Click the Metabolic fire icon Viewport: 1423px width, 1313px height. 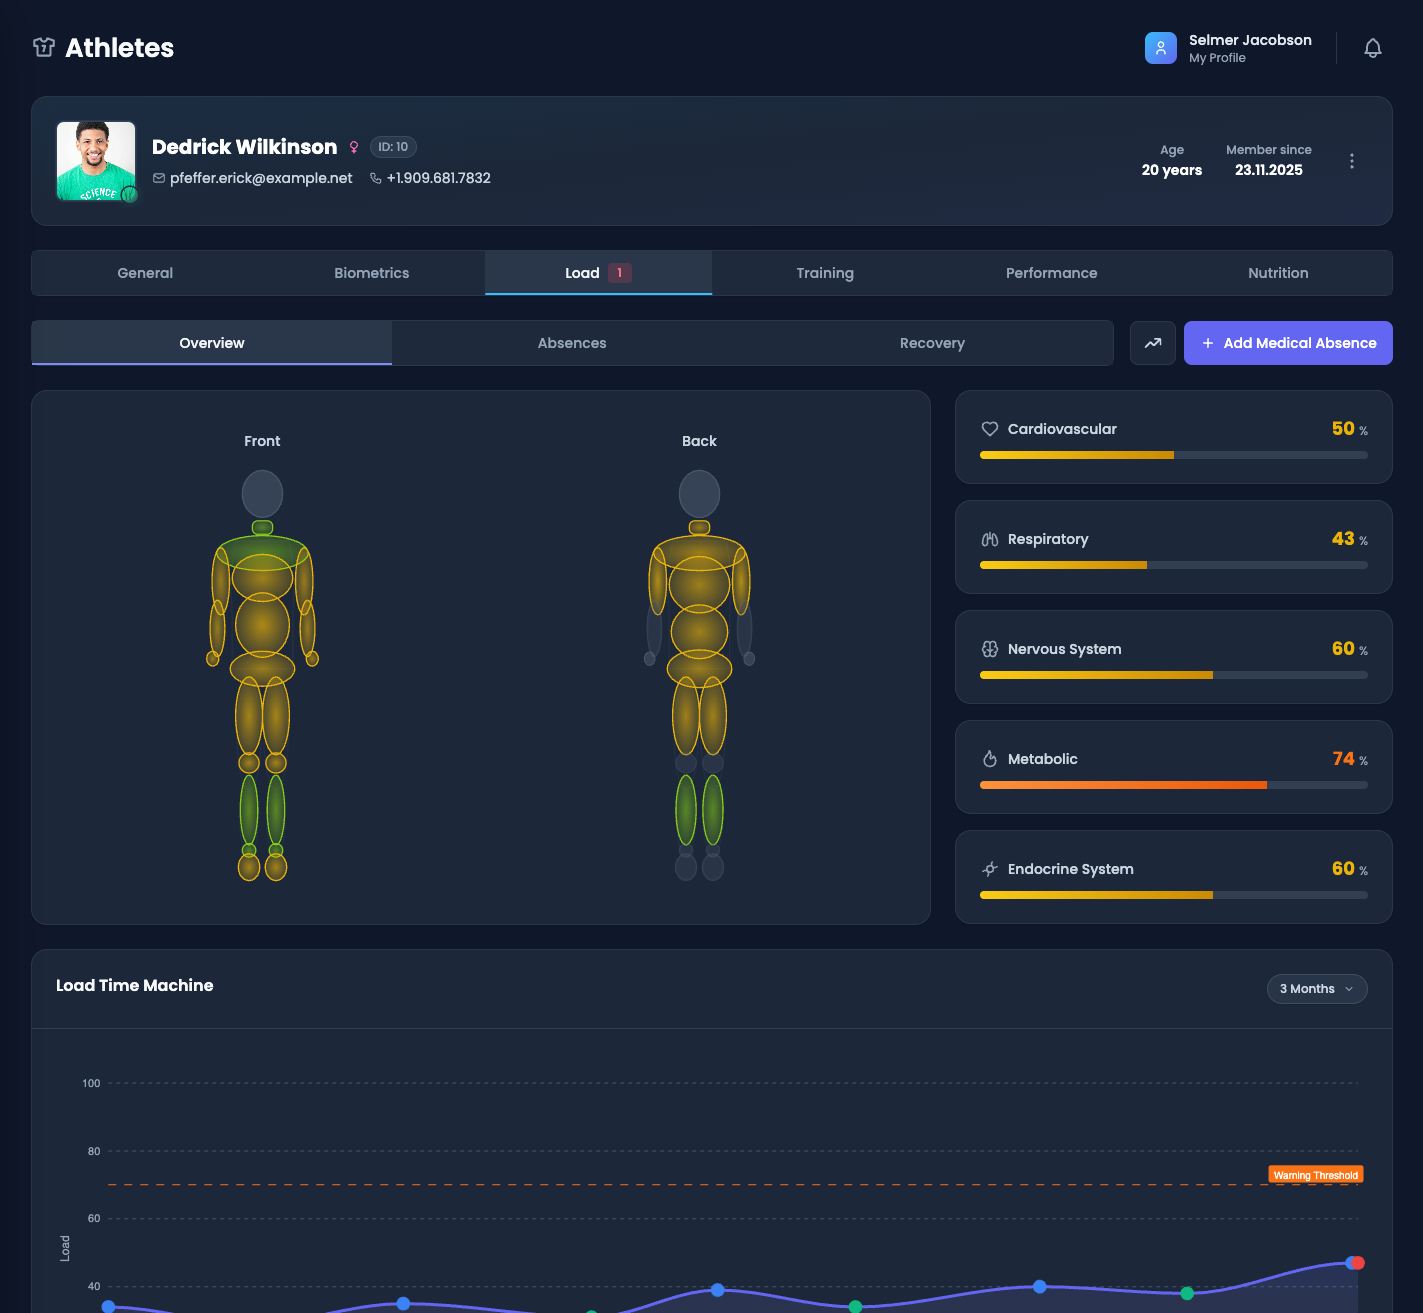(x=989, y=758)
